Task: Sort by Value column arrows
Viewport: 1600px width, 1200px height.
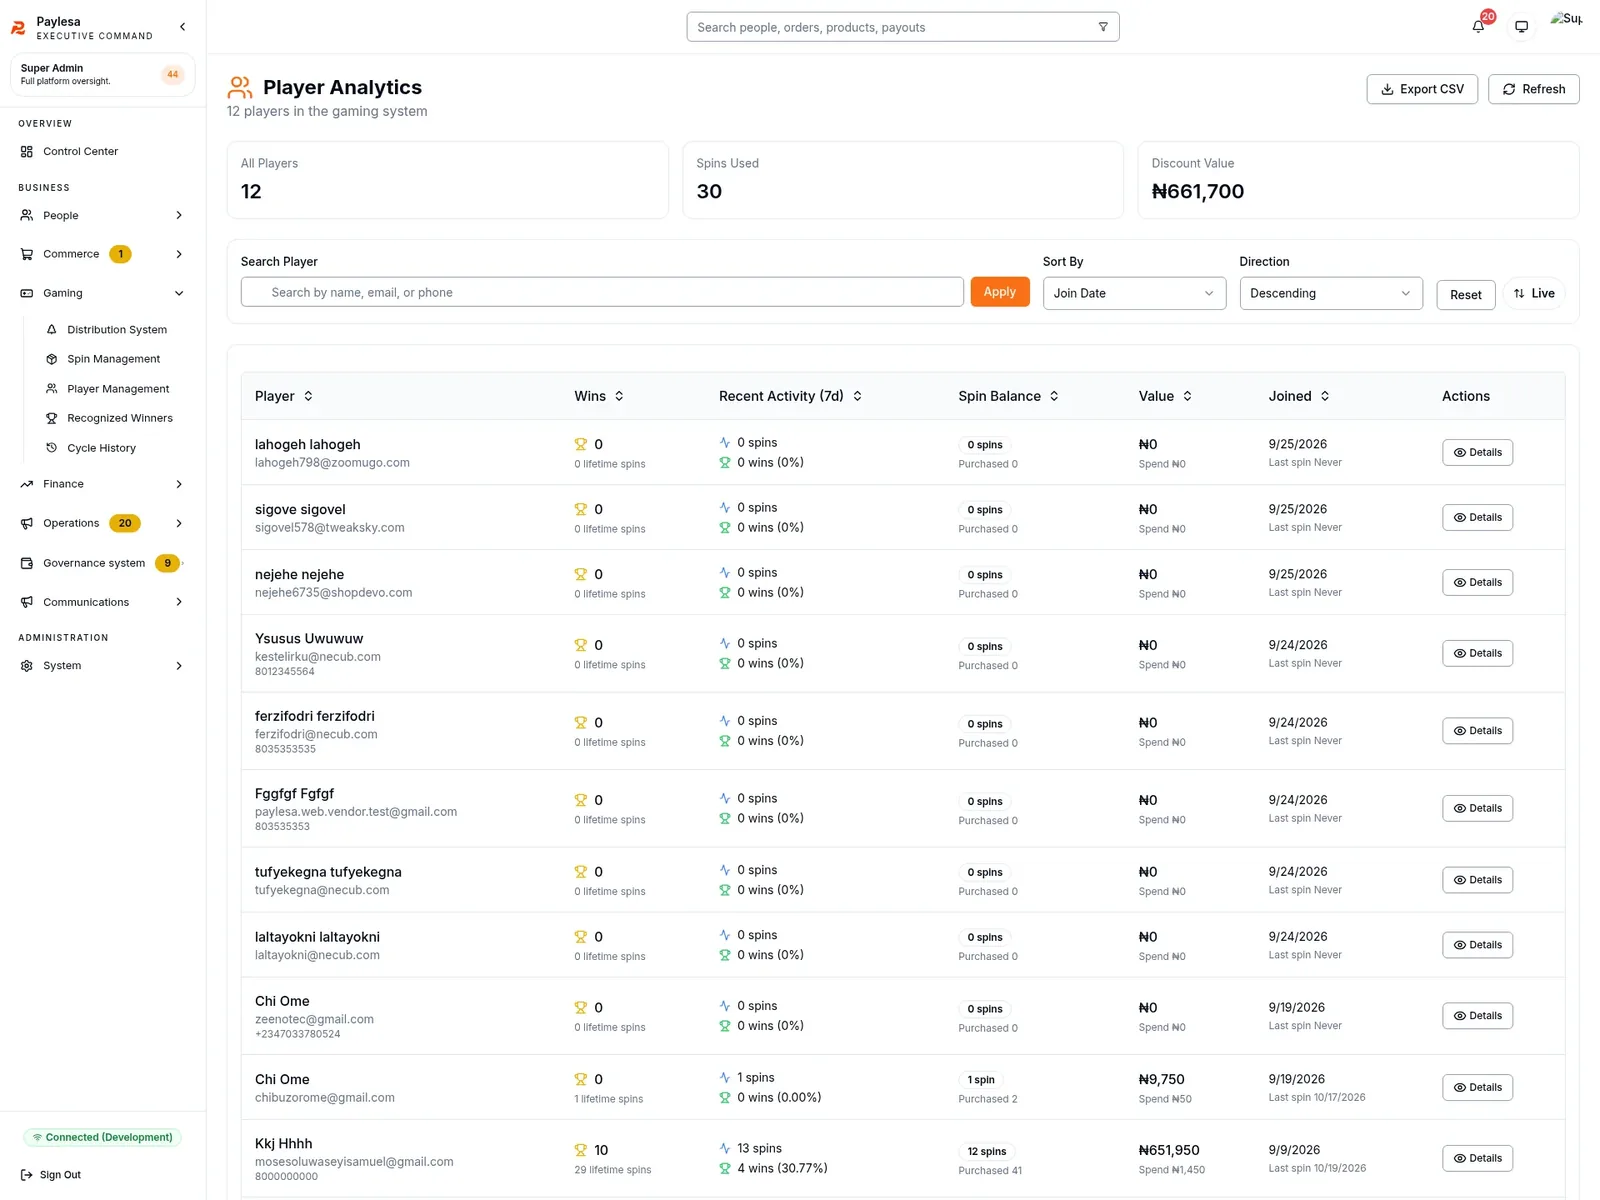Action: [x=1187, y=396]
